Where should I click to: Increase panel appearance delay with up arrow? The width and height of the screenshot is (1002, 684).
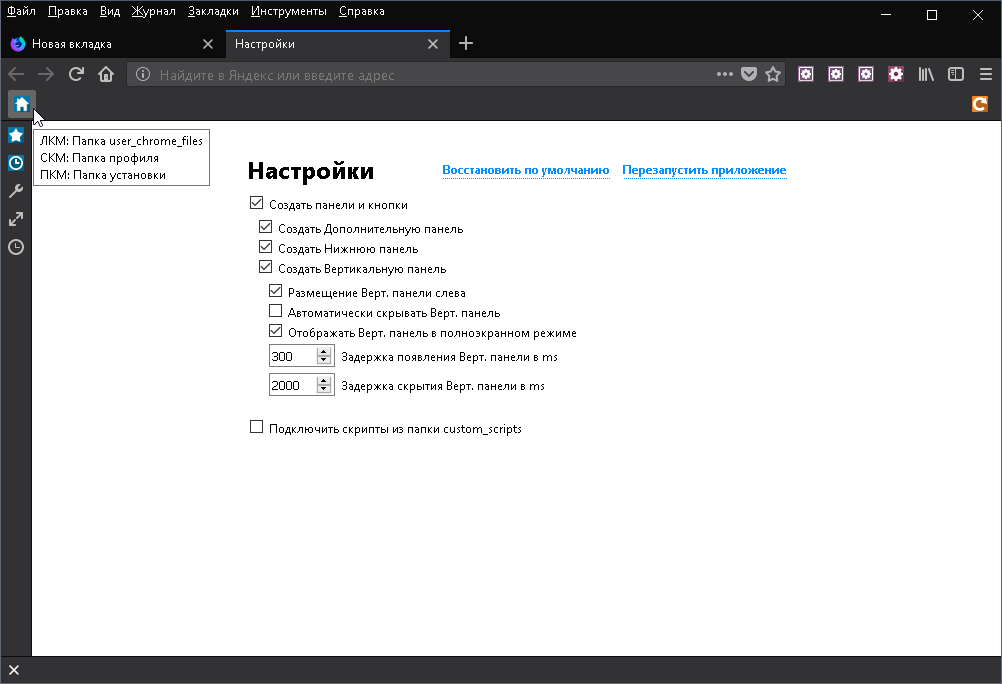pyautogui.click(x=324, y=351)
